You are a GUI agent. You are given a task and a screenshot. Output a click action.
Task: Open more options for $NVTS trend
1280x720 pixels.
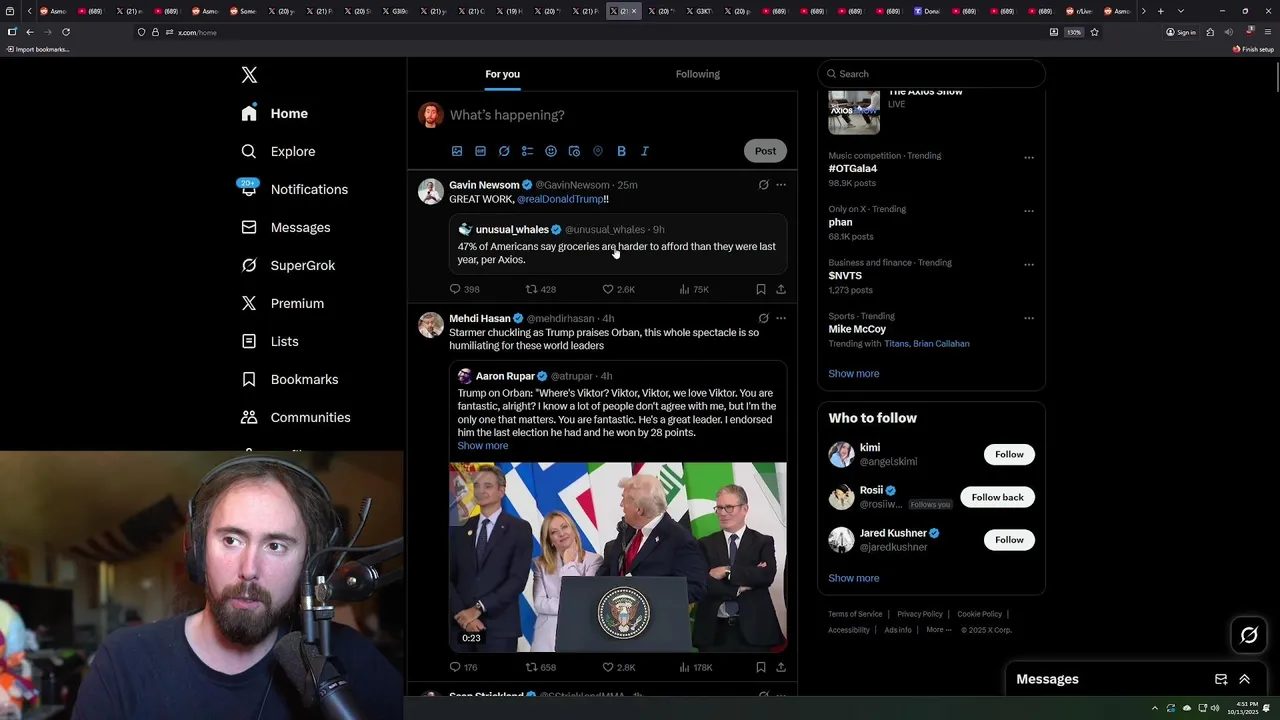click(1029, 264)
